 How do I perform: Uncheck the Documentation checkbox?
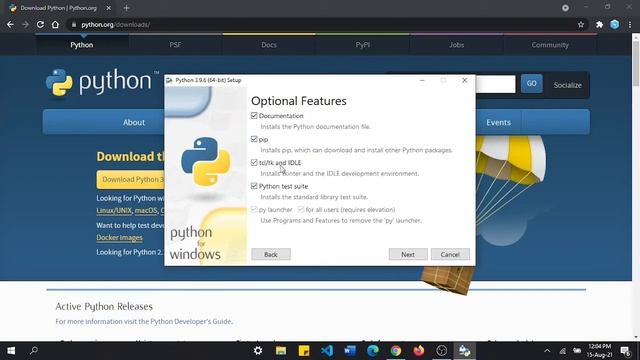254,116
